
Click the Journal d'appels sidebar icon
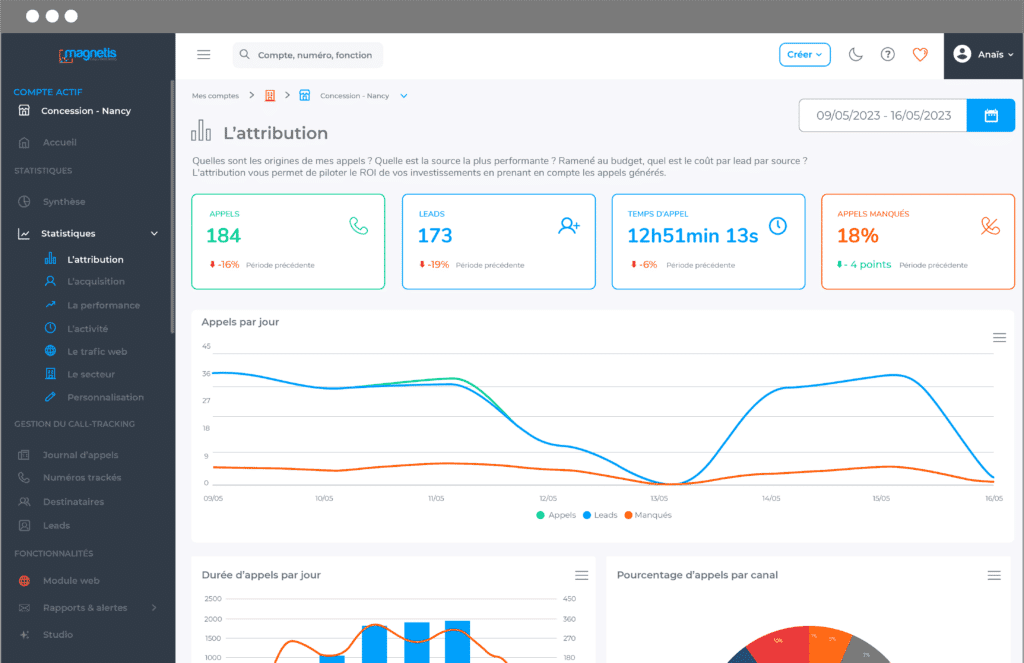24,455
